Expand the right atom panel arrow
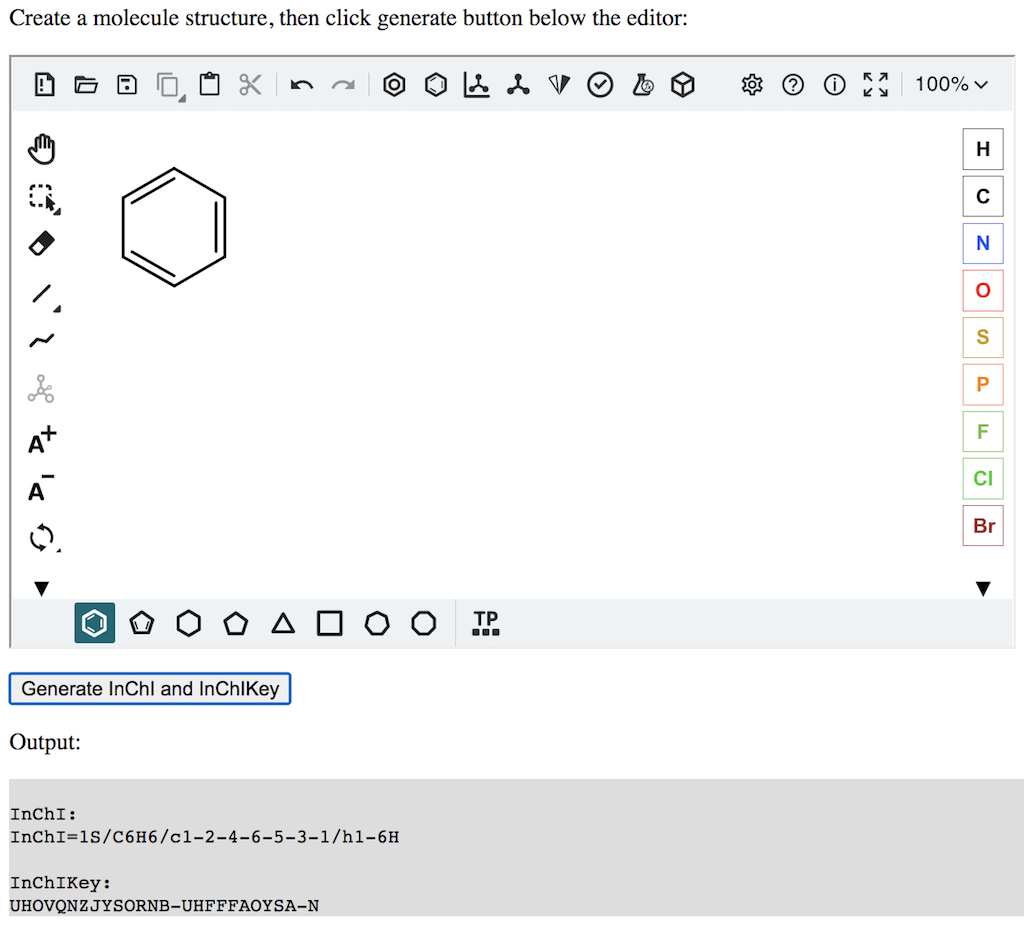Screen dimensions: 1024x931 pyautogui.click(x=983, y=588)
